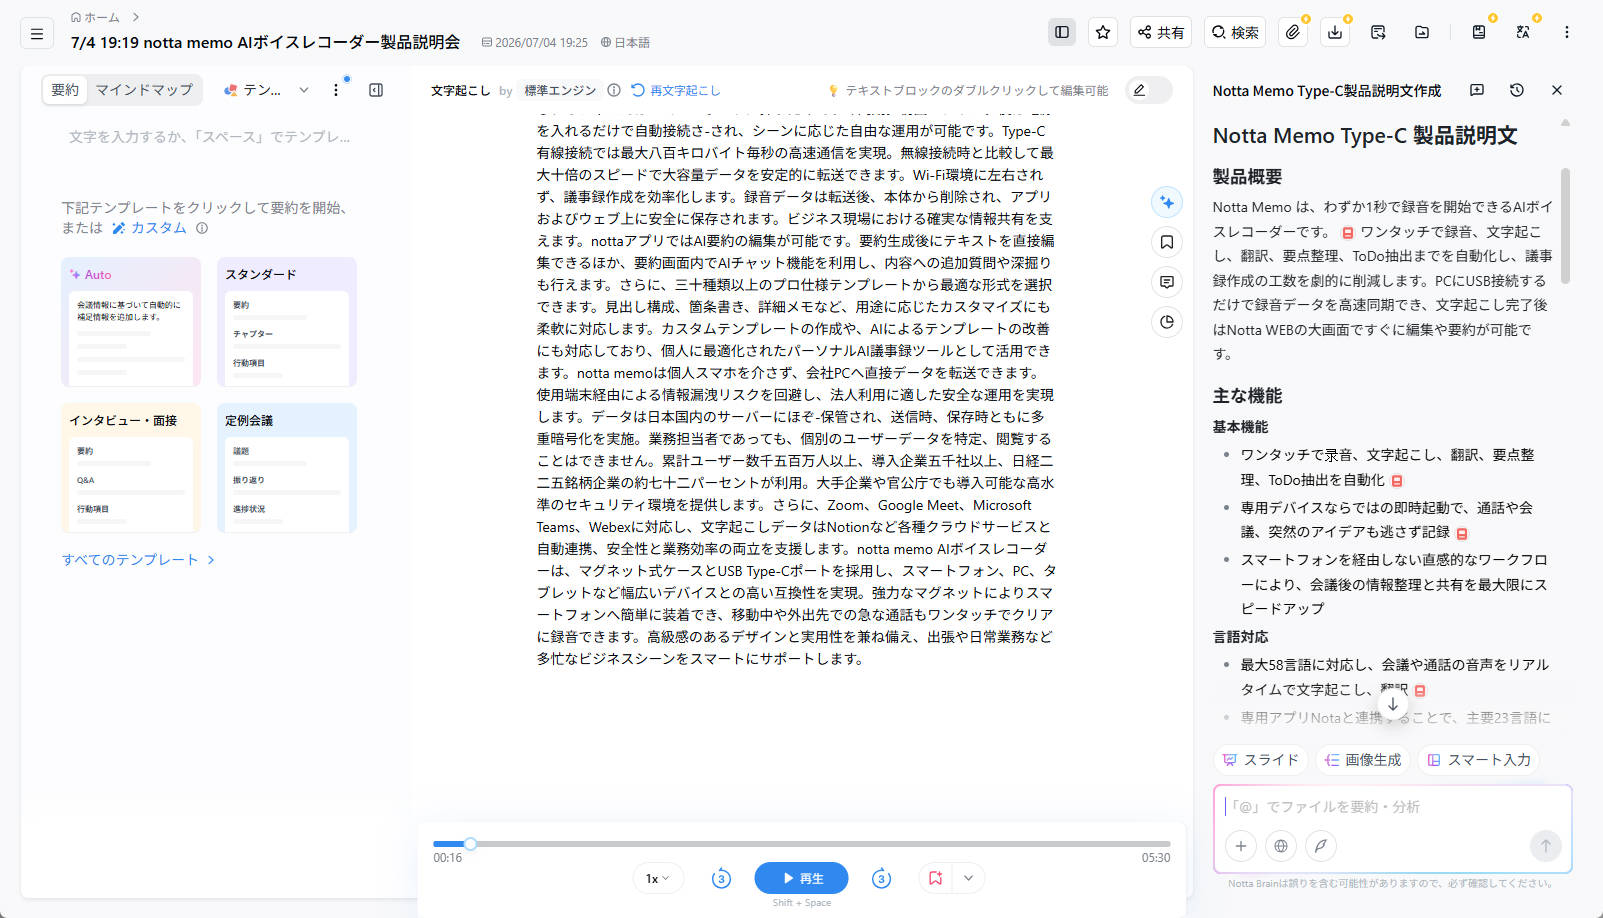
Task: Click the 2026/07/04 19:25 date label
Action: coord(535,42)
